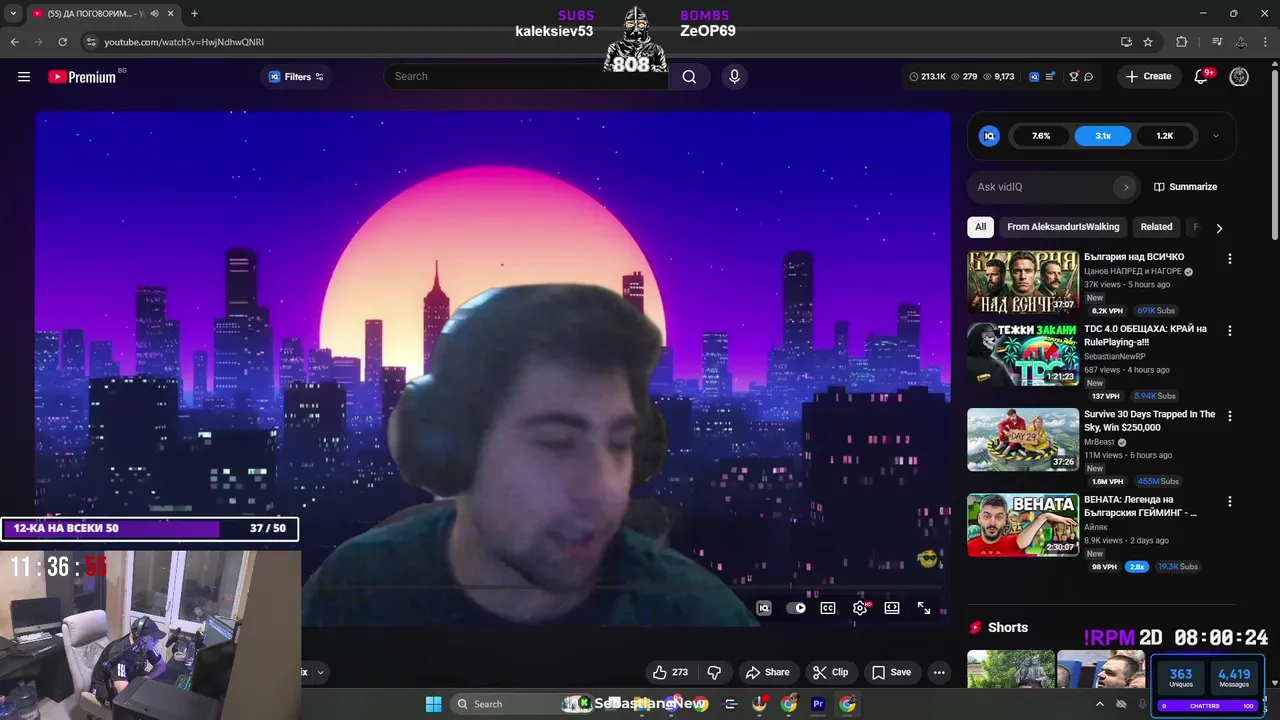The image size is (1280, 720).
Task: Click the vidIQ logo in header stats bar
Action: [1034, 76]
